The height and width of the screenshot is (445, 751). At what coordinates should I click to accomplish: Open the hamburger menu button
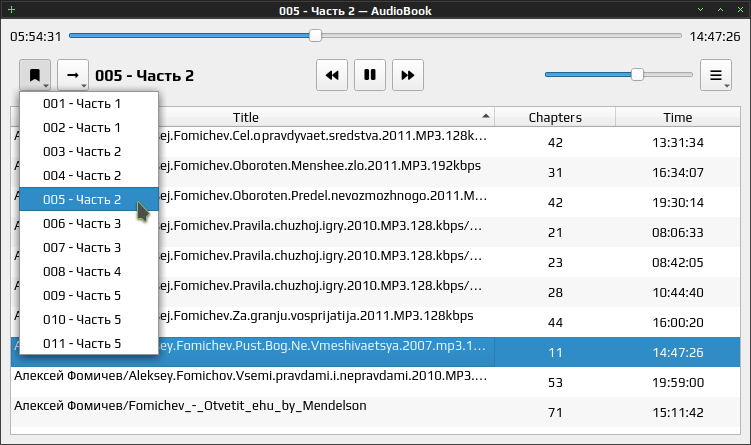[x=716, y=75]
